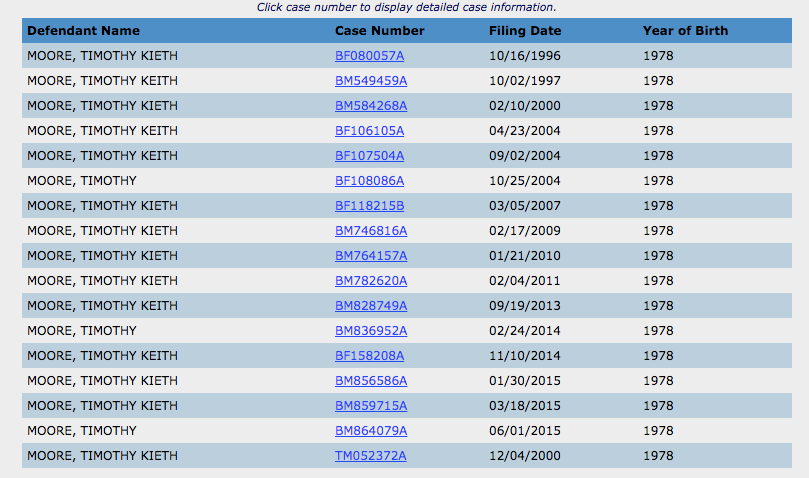Open case number BM764157A

[x=371, y=256]
